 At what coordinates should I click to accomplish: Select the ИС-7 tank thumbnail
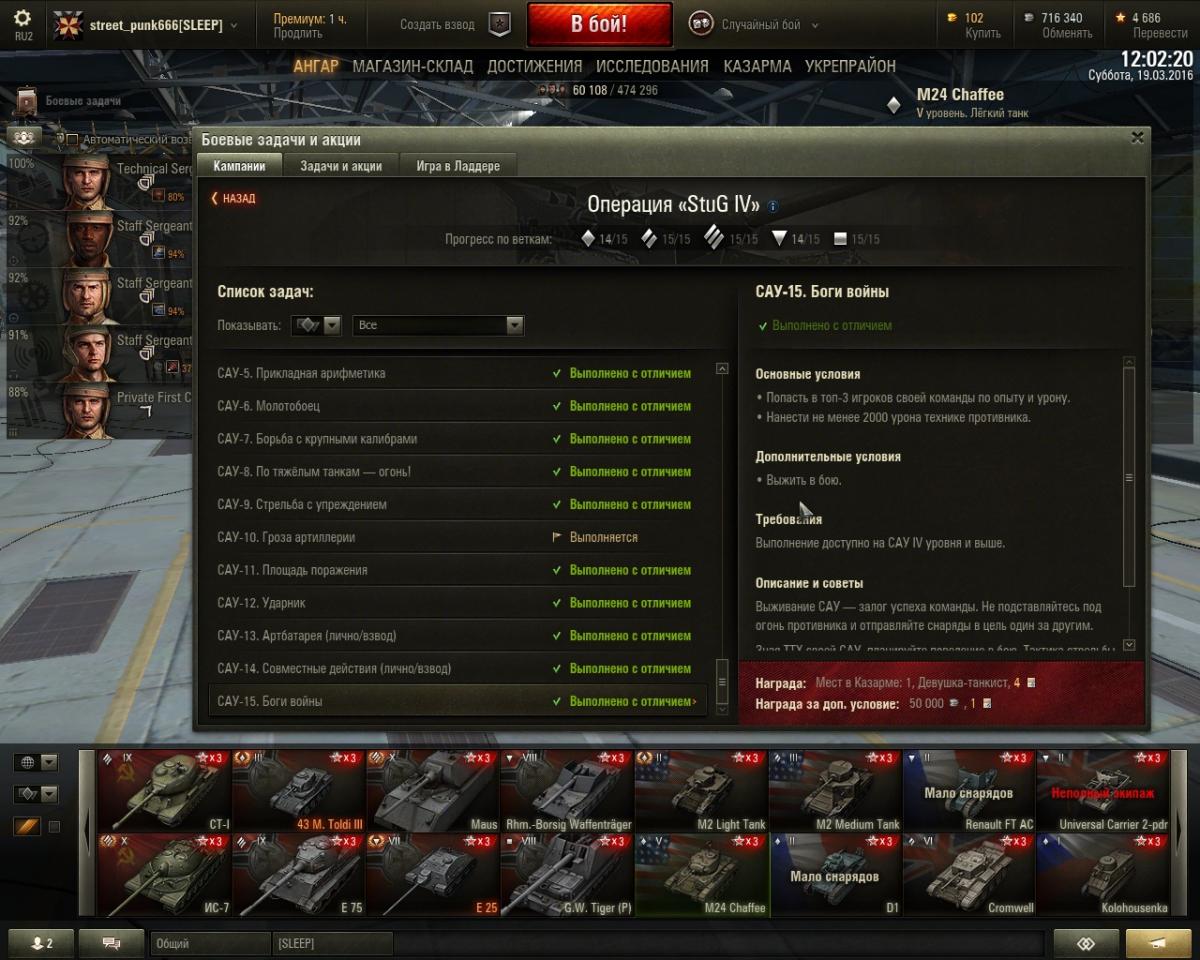164,875
